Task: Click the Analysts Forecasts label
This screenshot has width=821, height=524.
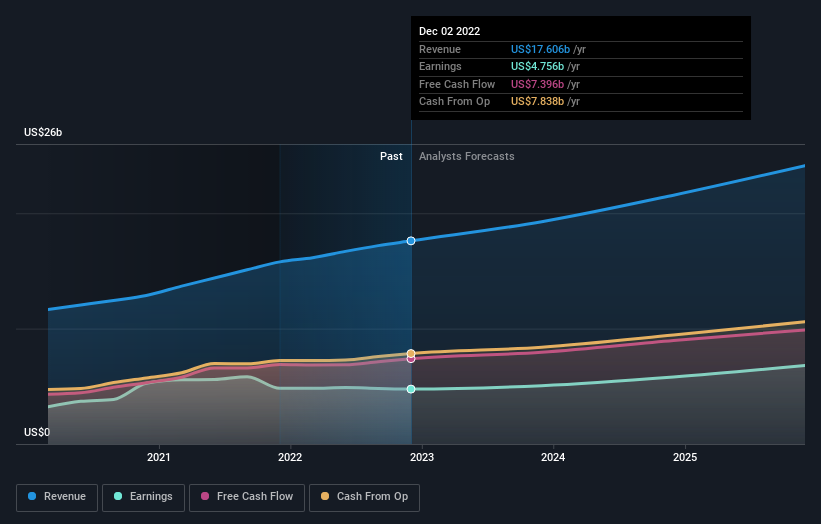Action: point(467,156)
